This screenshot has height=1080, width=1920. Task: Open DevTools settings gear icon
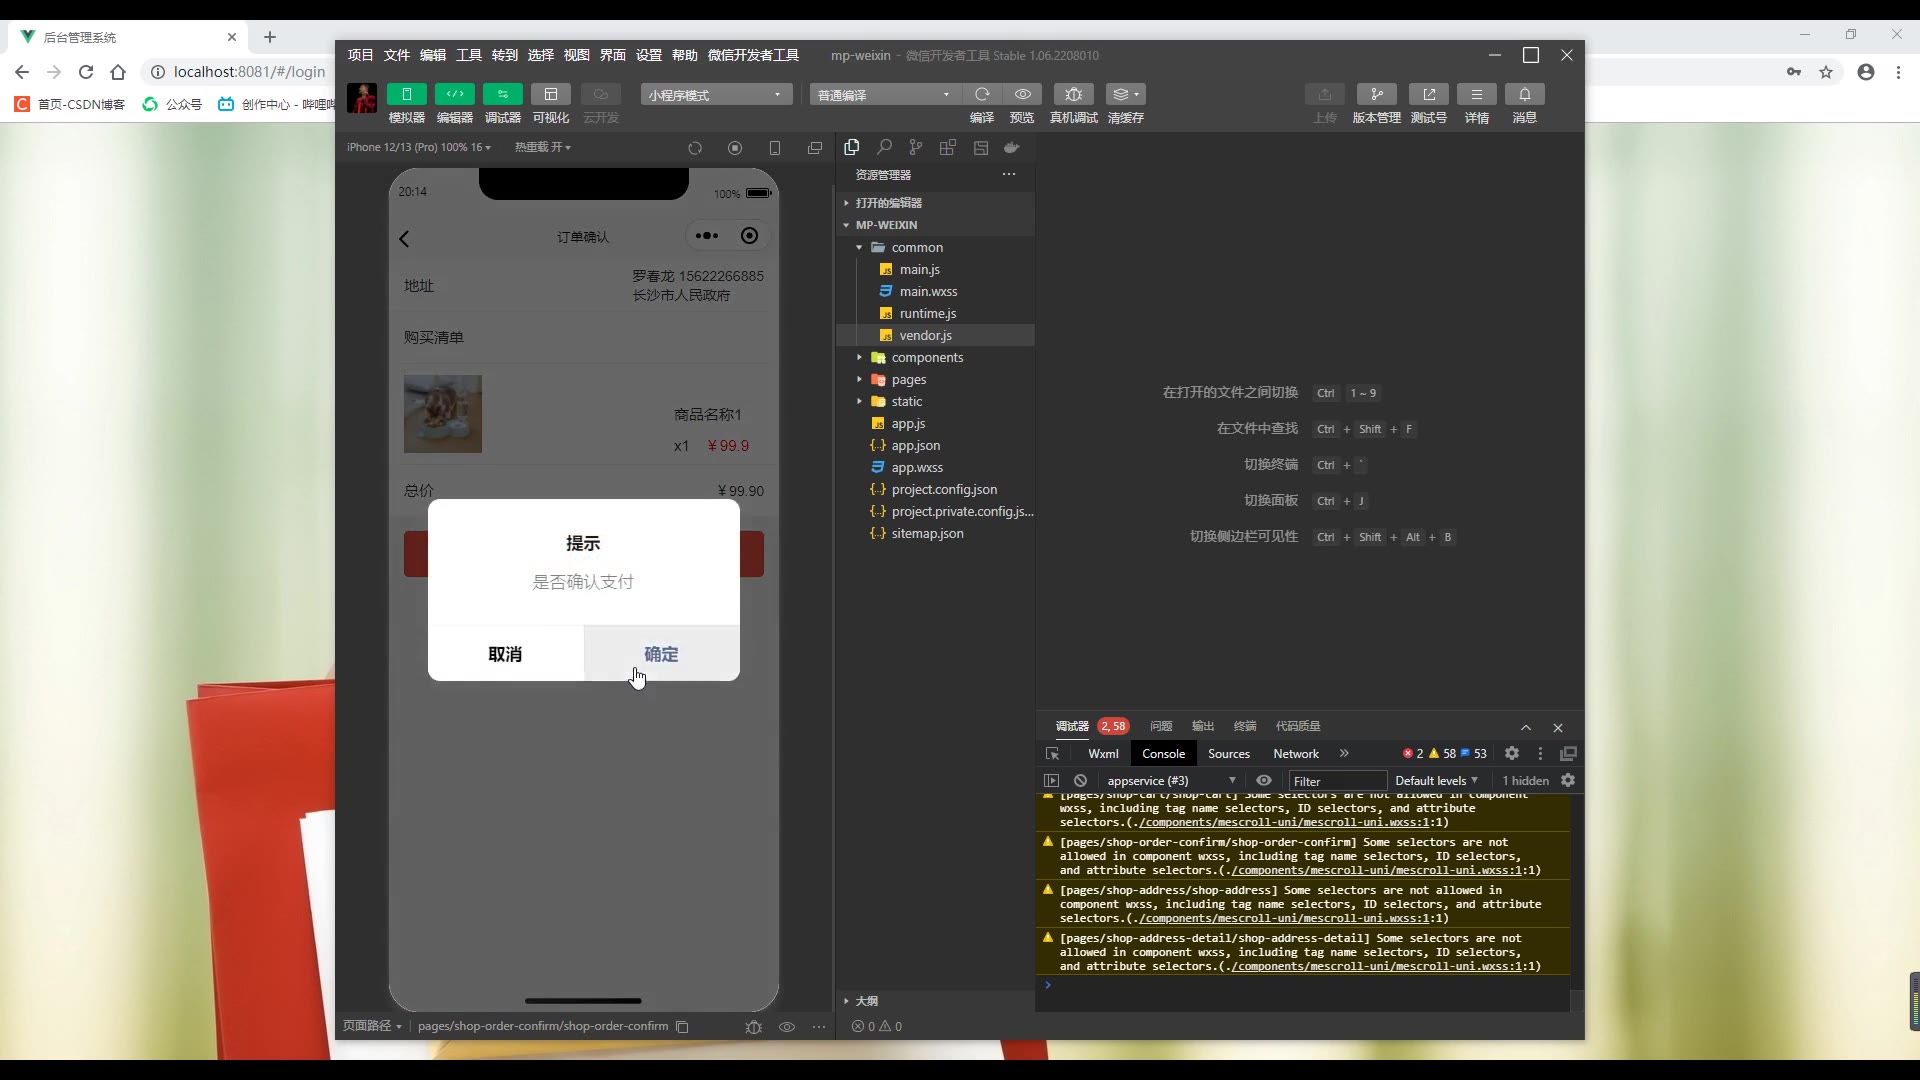(1512, 753)
